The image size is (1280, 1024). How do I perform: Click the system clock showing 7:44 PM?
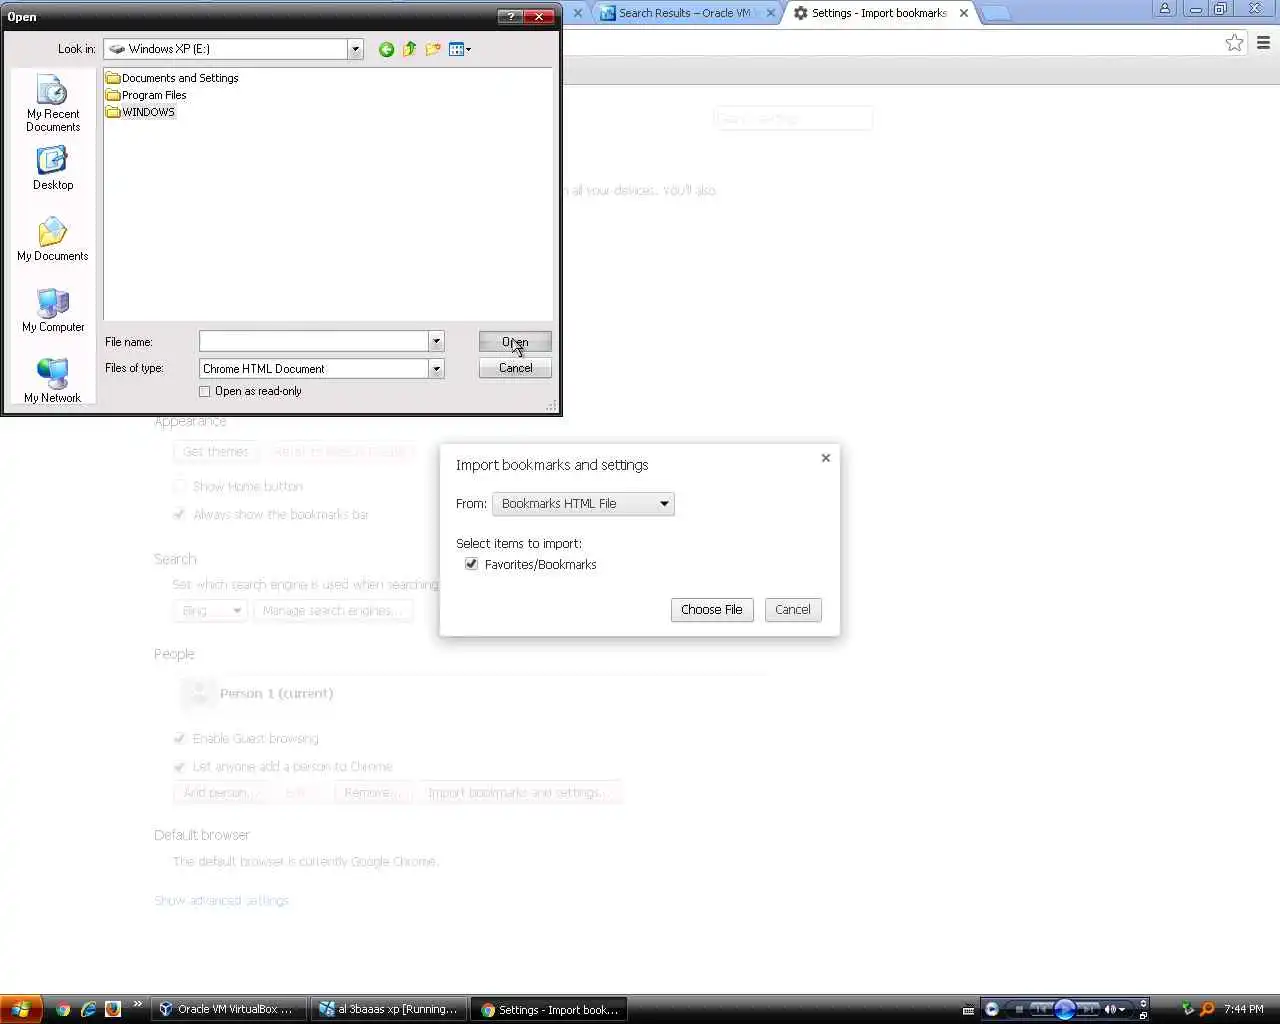[1244, 1010]
